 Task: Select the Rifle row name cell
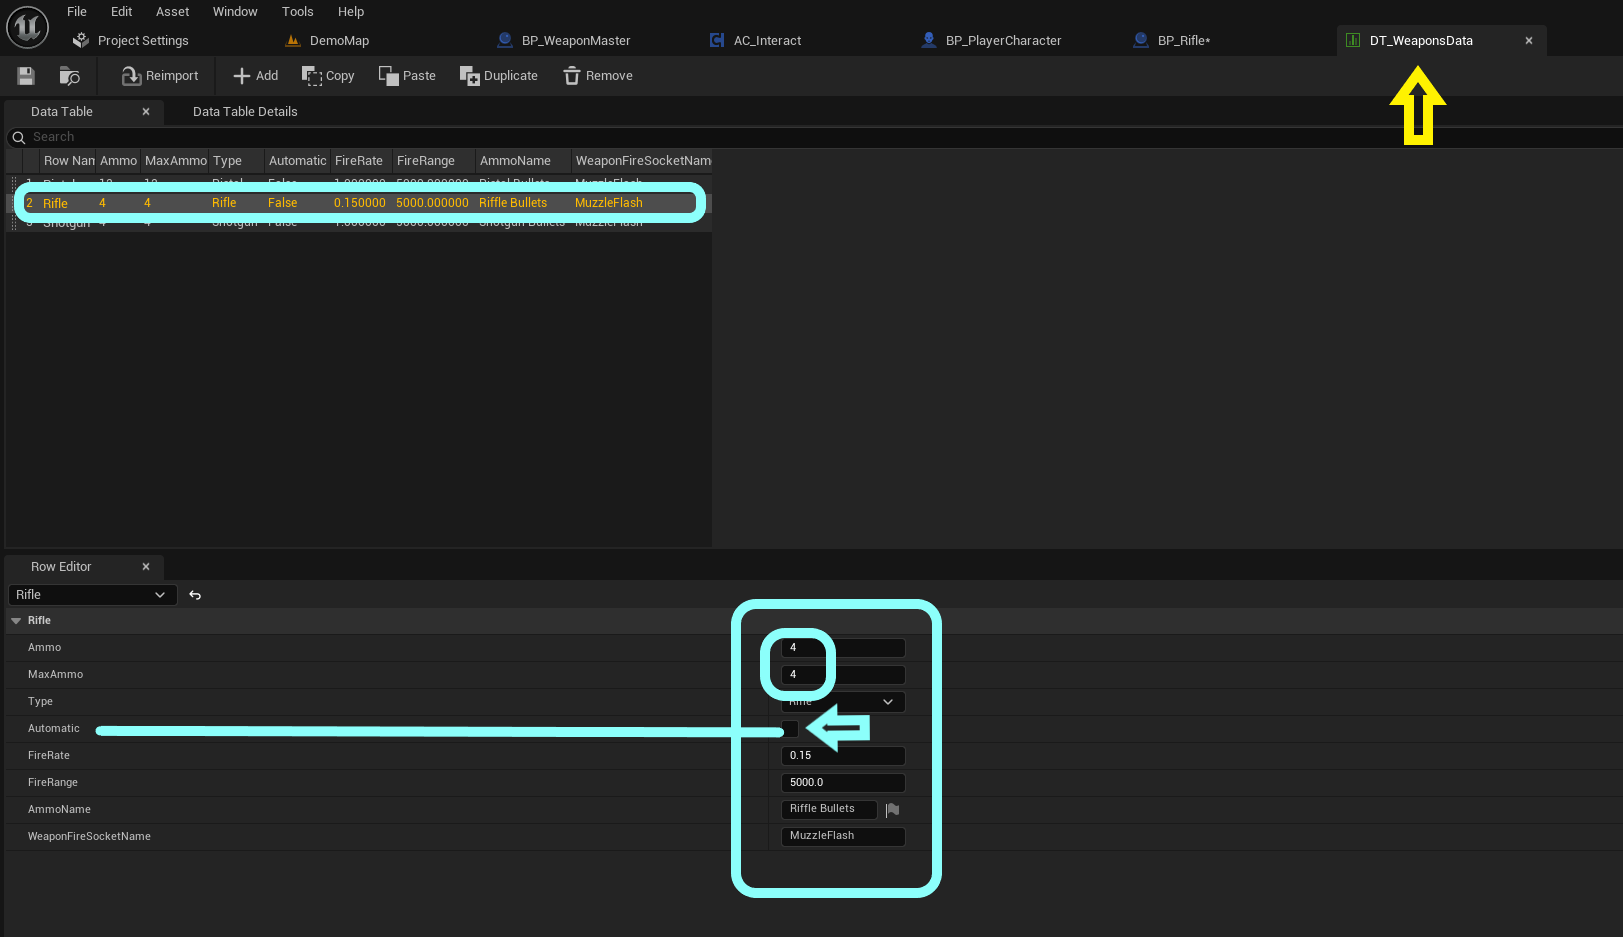pyautogui.click(x=56, y=203)
